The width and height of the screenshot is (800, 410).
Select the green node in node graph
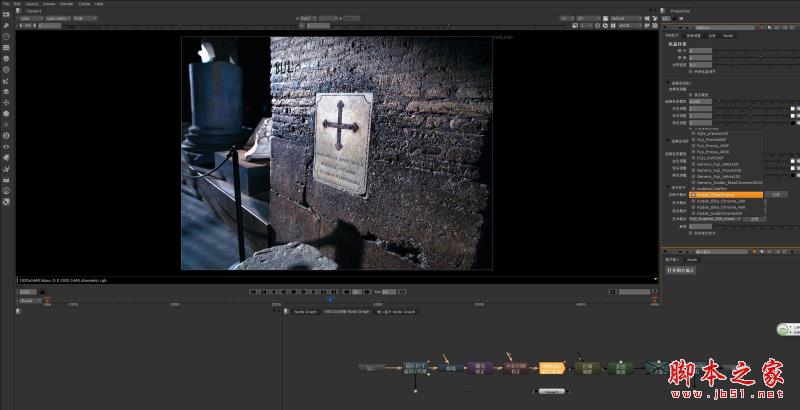point(620,368)
